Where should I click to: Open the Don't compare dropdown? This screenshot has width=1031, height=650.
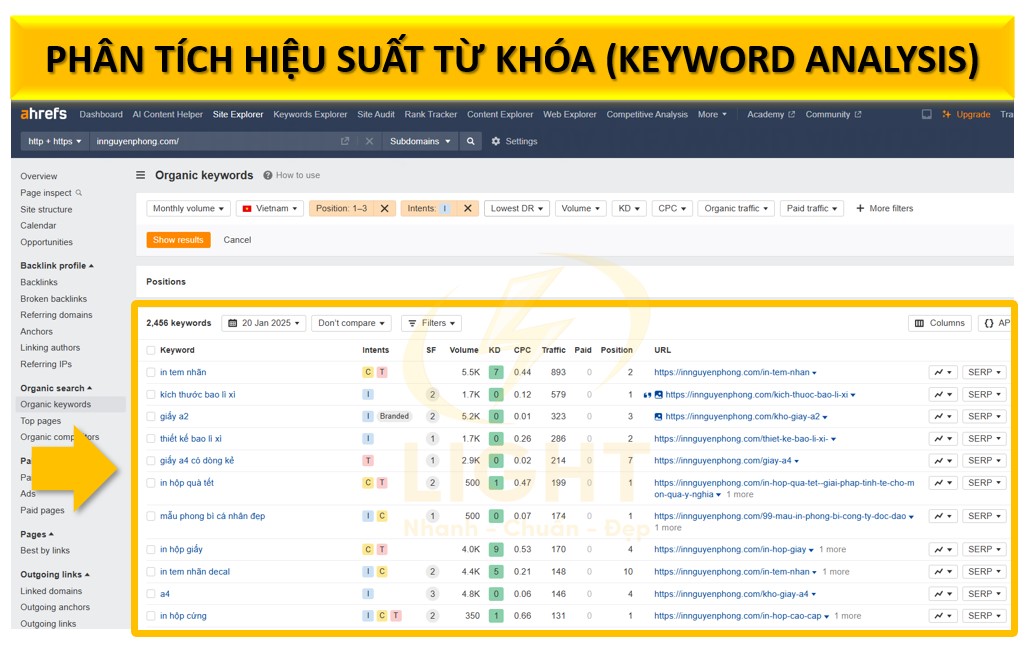(351, 323)
